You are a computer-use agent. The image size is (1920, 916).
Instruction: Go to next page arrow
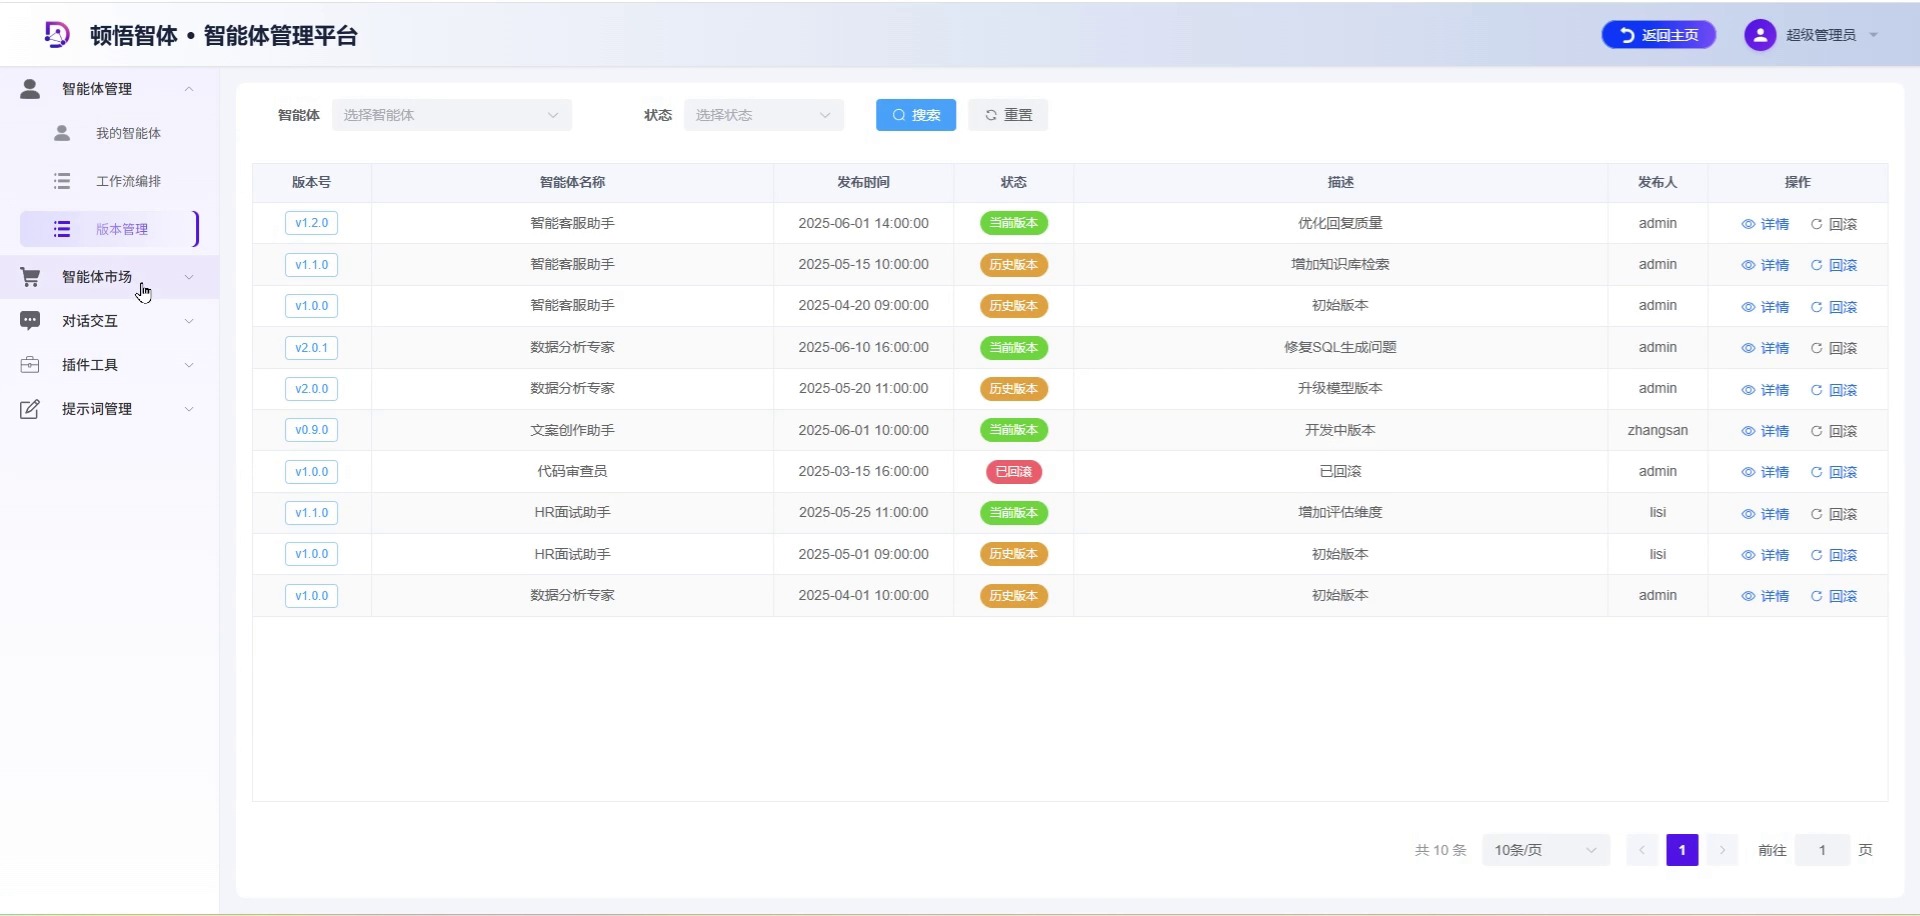pos(1722,850)
